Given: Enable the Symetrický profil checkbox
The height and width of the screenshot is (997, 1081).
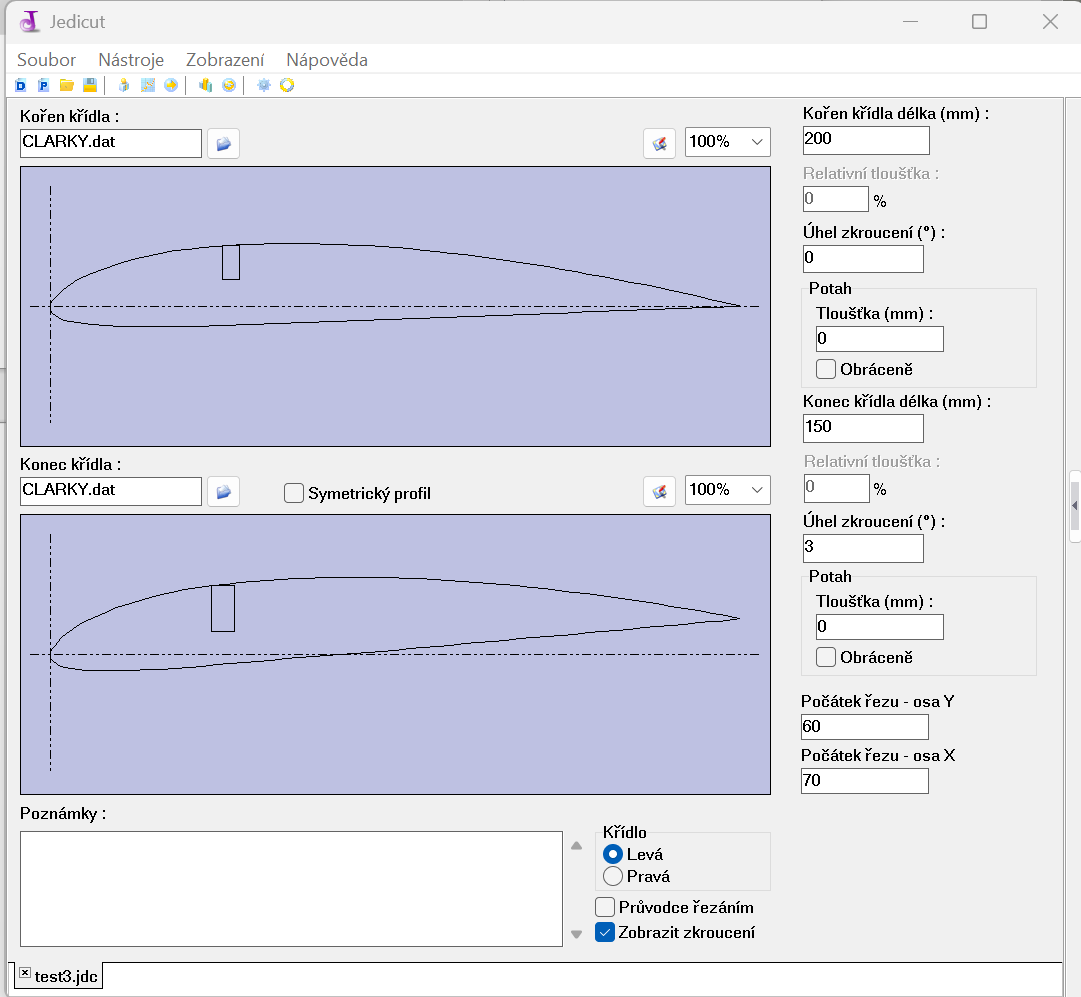Looking at the screenshot, I should point(294,493).
